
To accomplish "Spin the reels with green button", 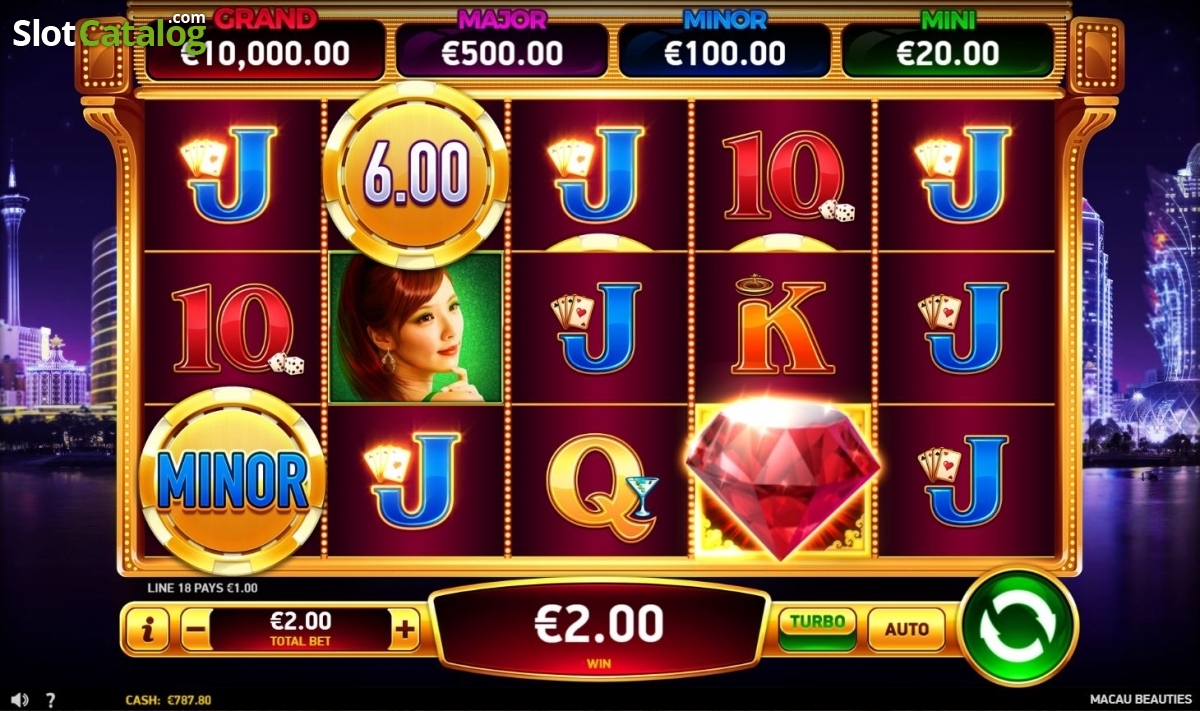I will [x=1018, y=625].
